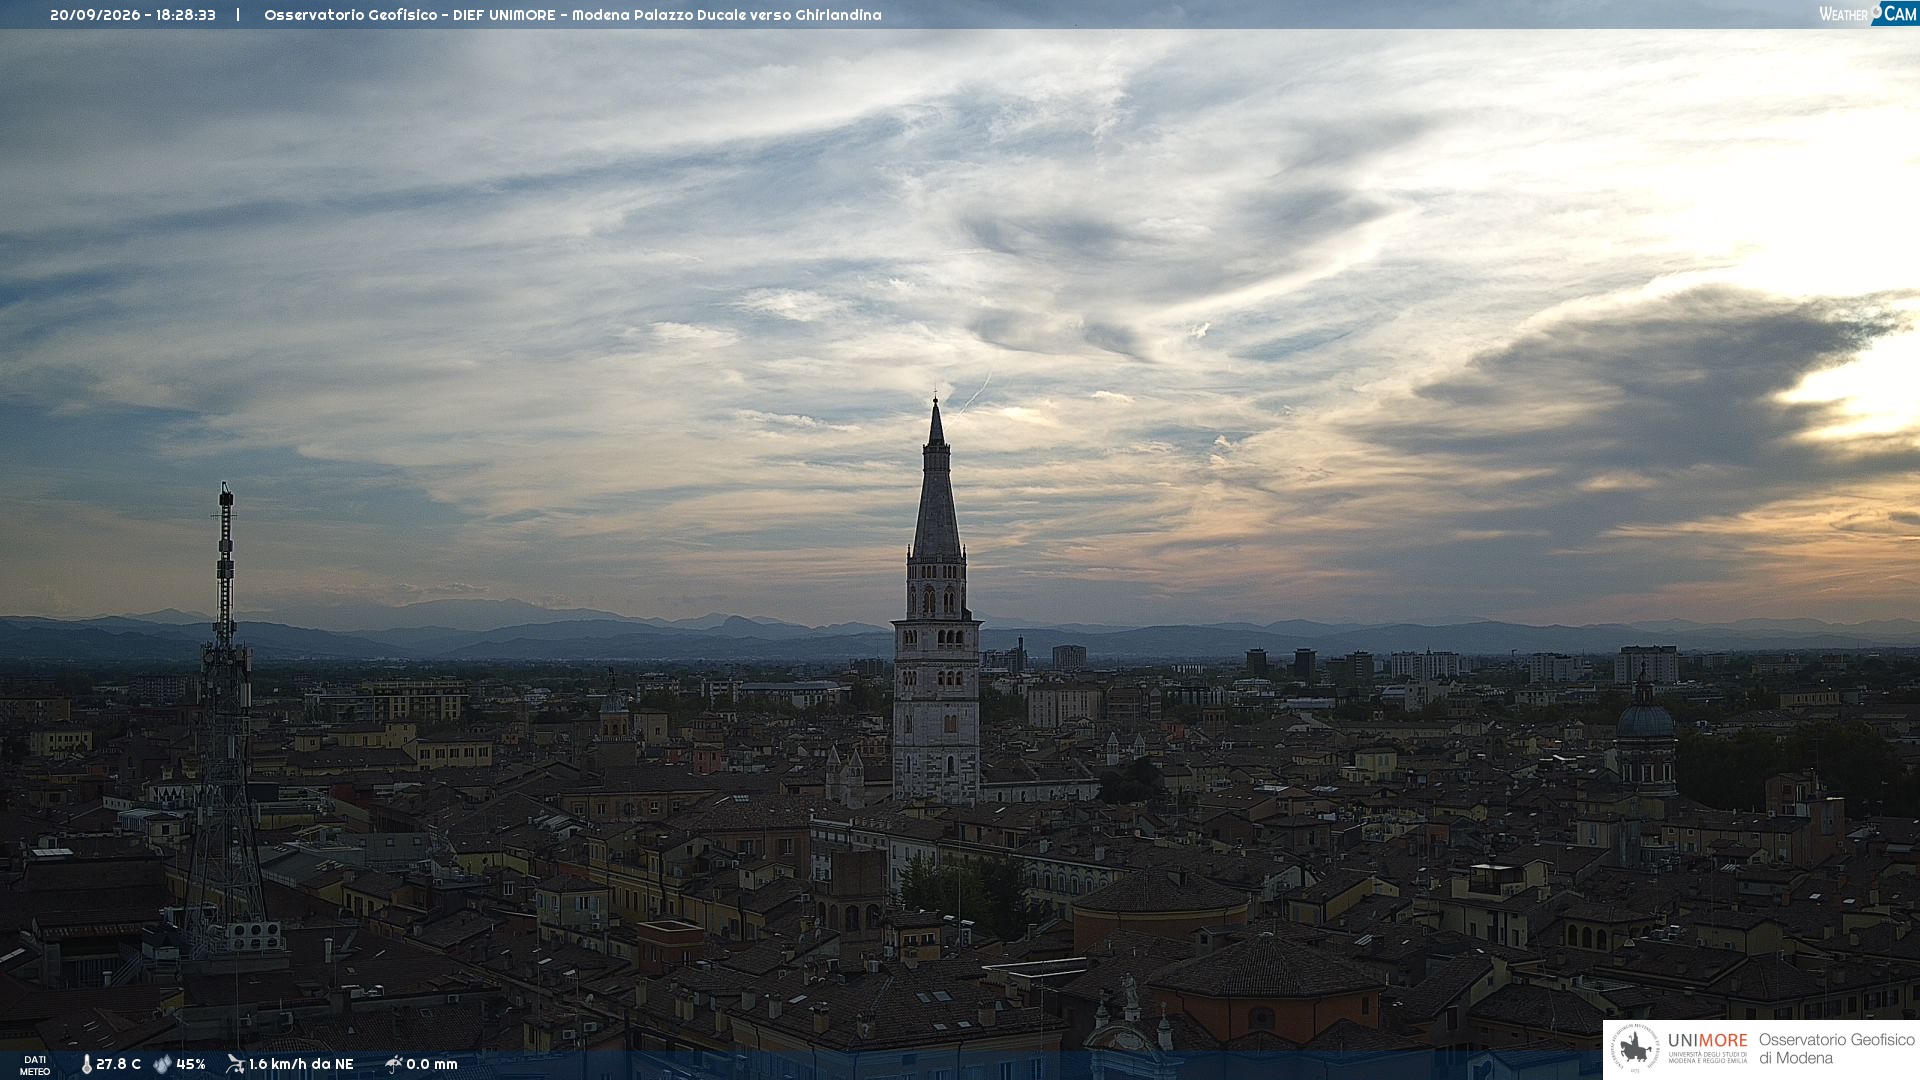Click the DATI METEO label
The image size is (1920, 1080).
pos(35,1065)
